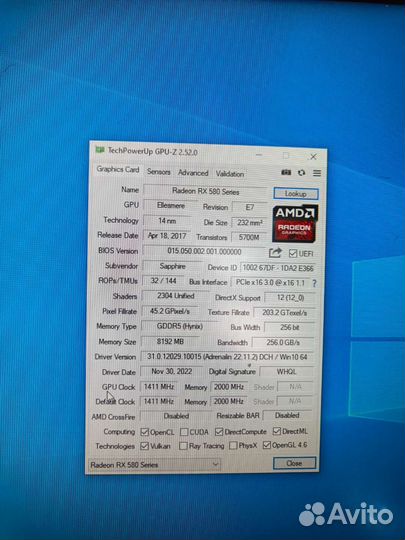This screenshot has width=405, height=540.
Task: Toggle the UEFI checkbox
Action: [293, 253]
